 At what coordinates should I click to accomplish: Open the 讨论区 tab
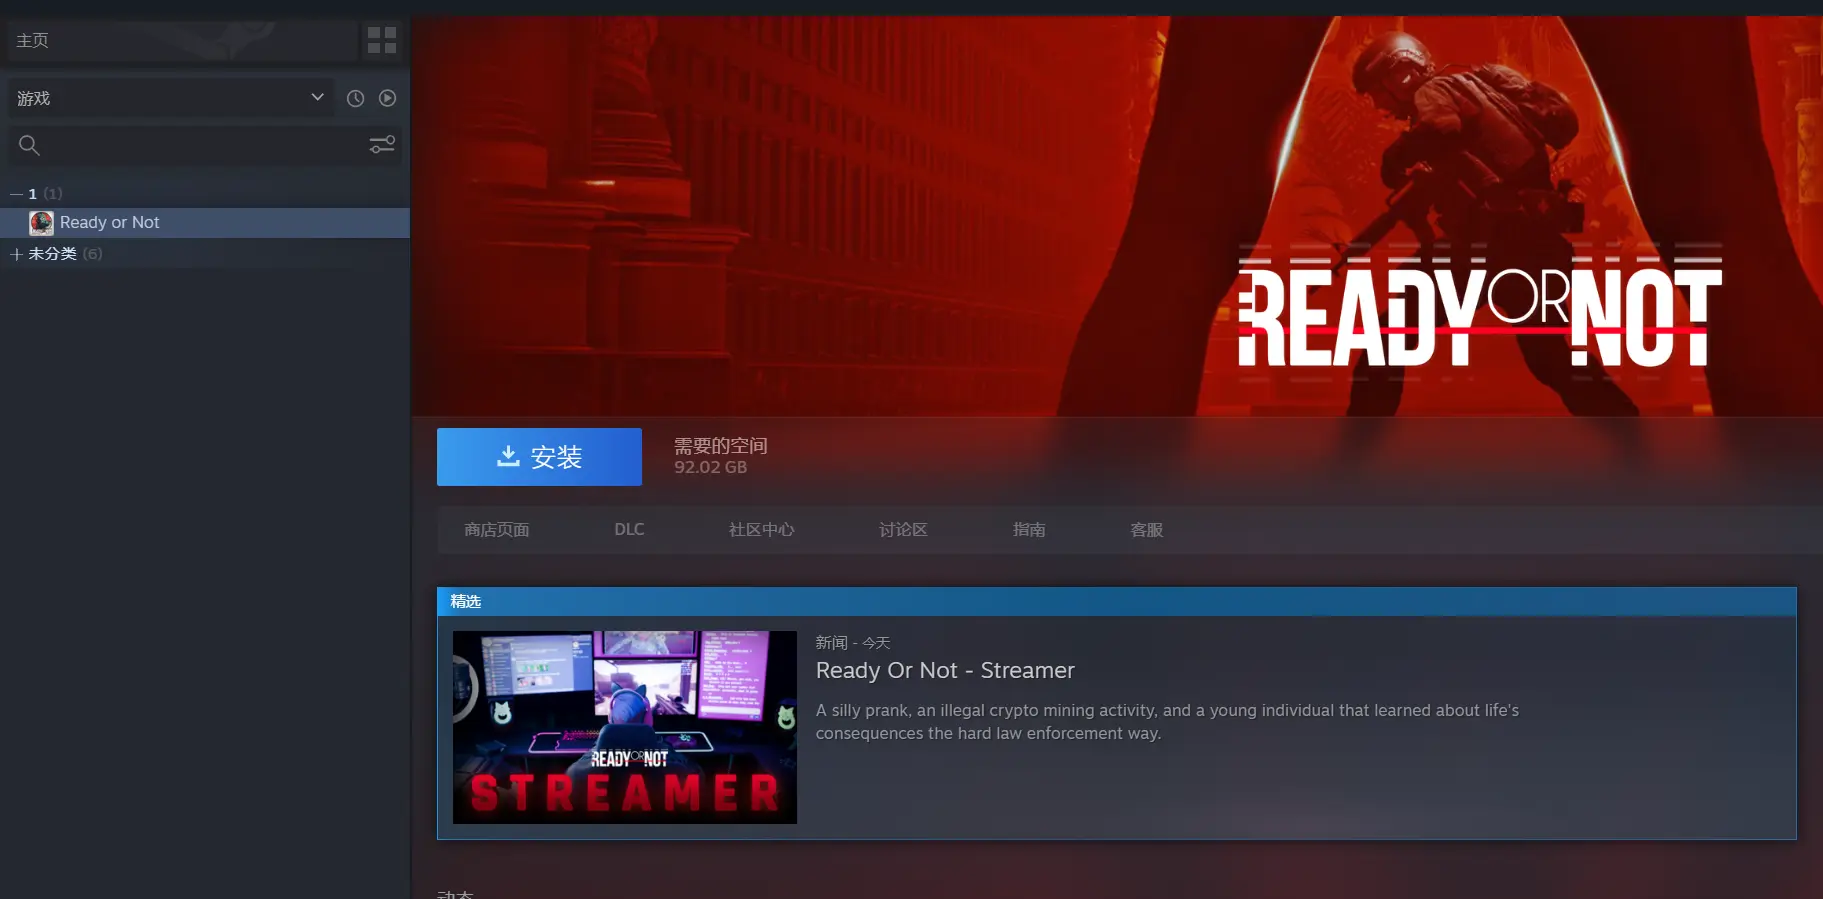[903, 530]
